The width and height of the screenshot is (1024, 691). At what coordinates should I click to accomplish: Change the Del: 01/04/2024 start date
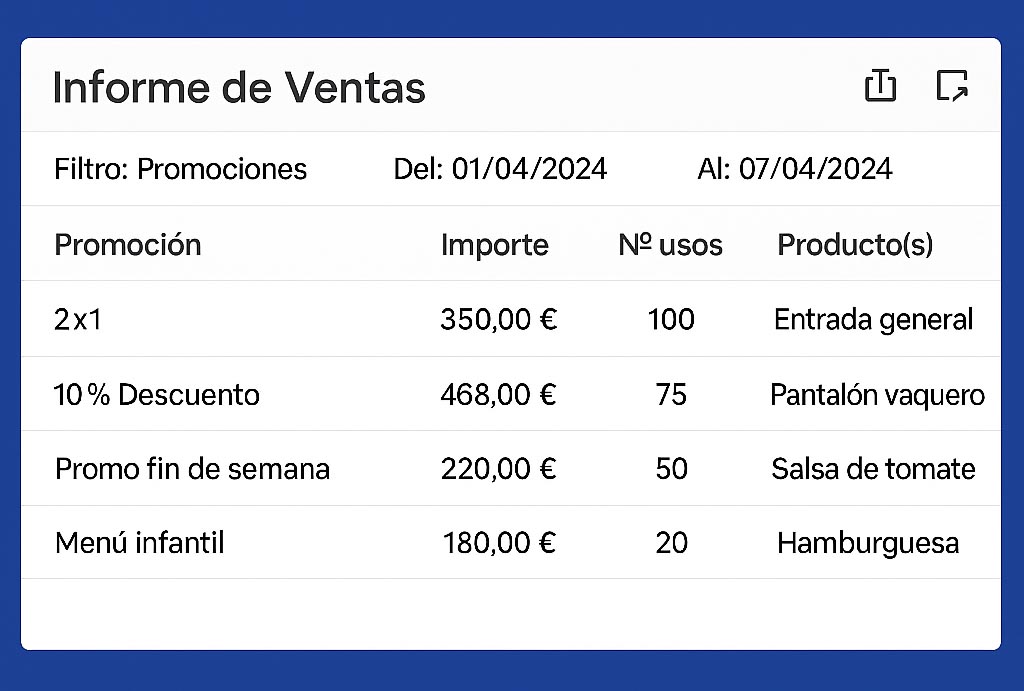pos(500,169)
